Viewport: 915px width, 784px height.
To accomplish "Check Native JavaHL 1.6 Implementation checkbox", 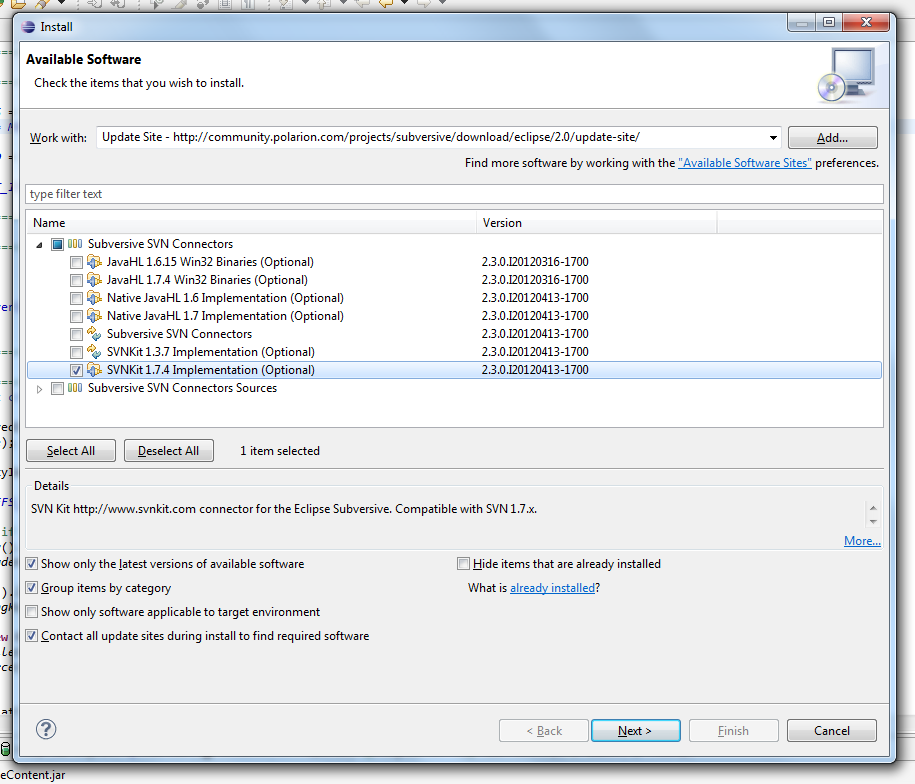I will click(x=76, y=299).
